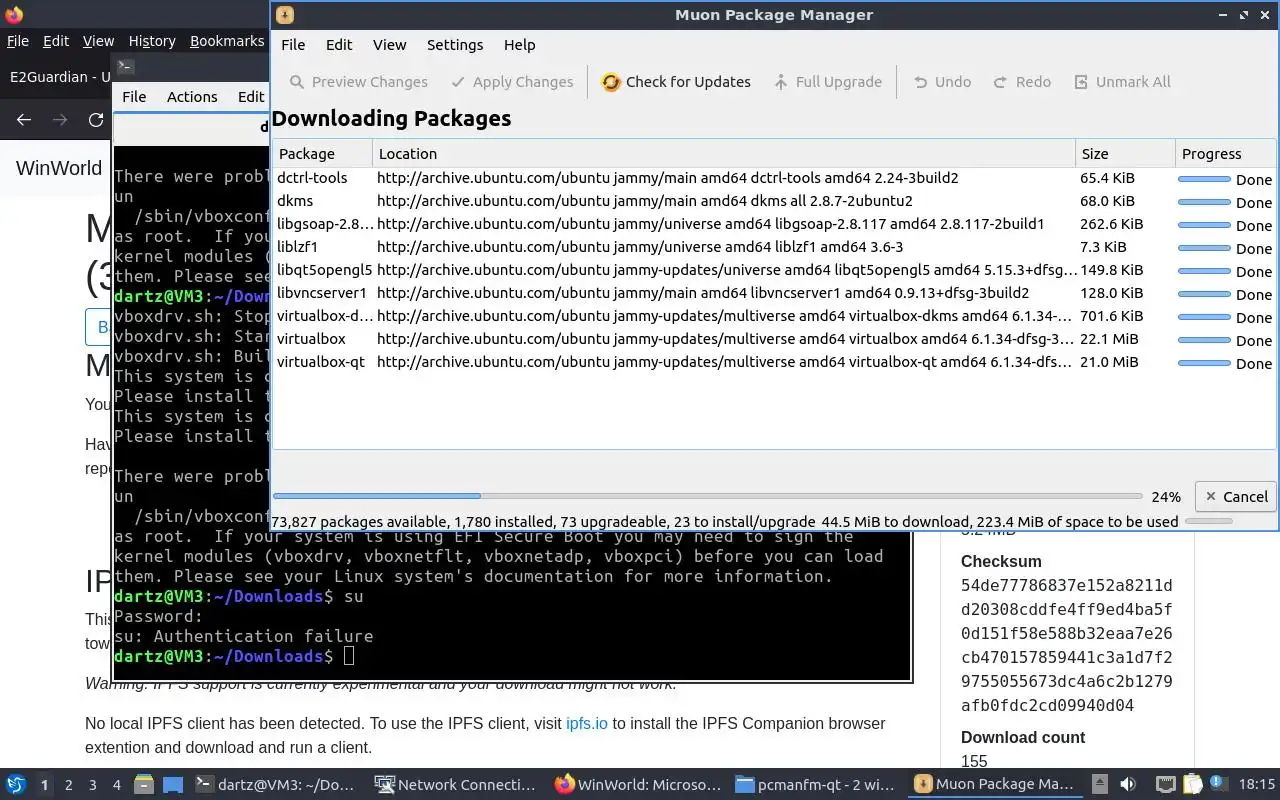Click the Firefox forward arrow
The image size is (1280, 800).
click(60, 120)
